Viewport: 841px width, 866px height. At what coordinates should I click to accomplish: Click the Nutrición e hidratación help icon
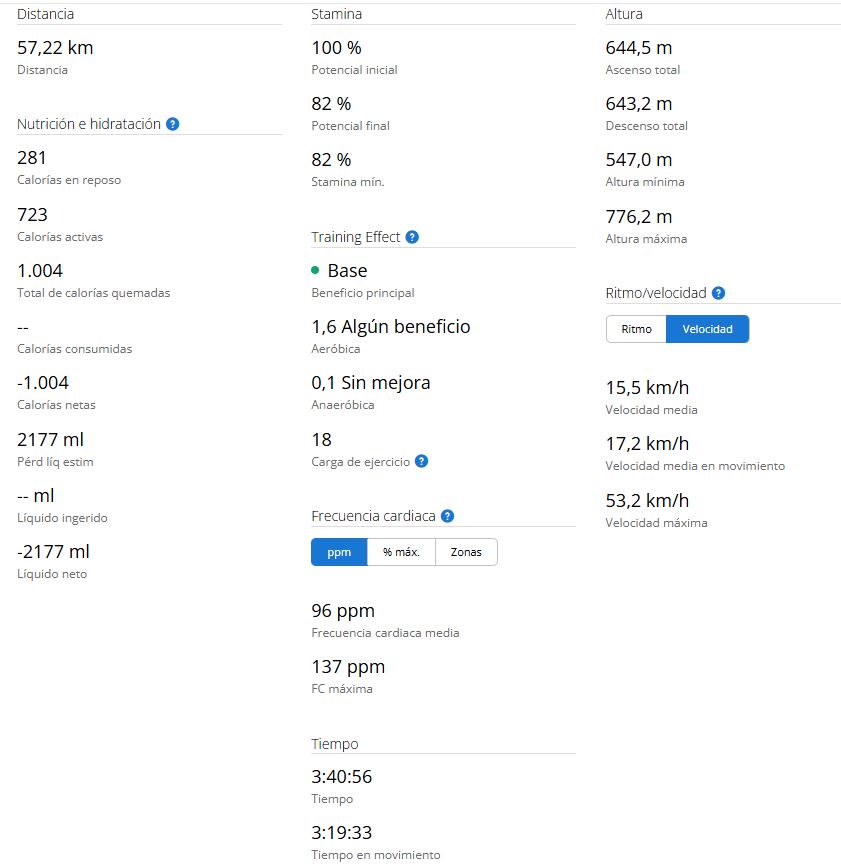(x=173, y=124)
